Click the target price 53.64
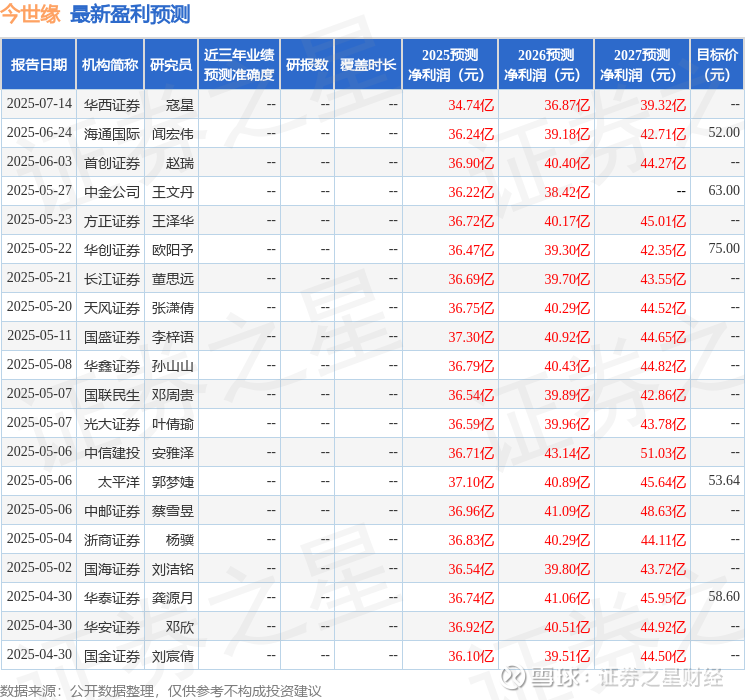This screenshot has width=745, height=700. click(x=724, y=480)
